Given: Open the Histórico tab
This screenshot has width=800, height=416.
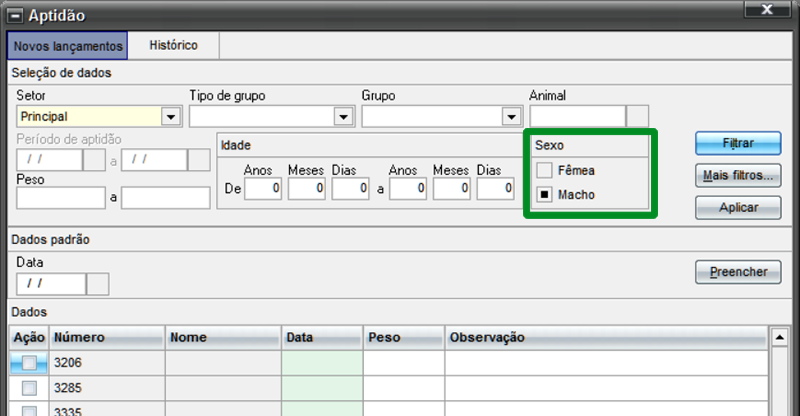Looking at the screenshot, I should point(173,45).
